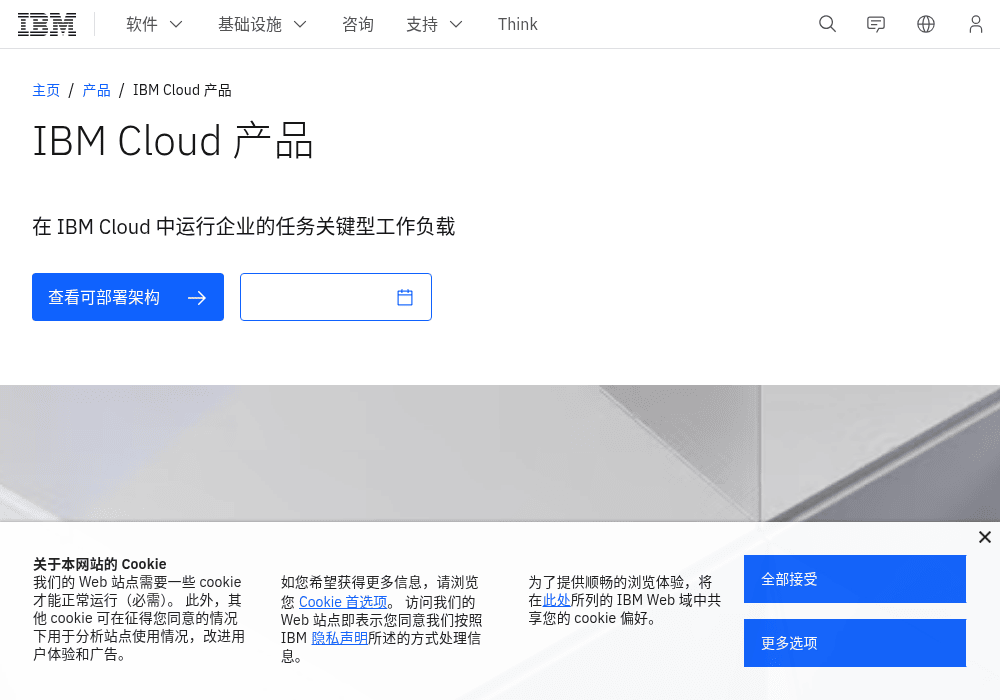Expand the 基础设施 dropdown menu
The image size is (1000, 700).
coord(262,24)
